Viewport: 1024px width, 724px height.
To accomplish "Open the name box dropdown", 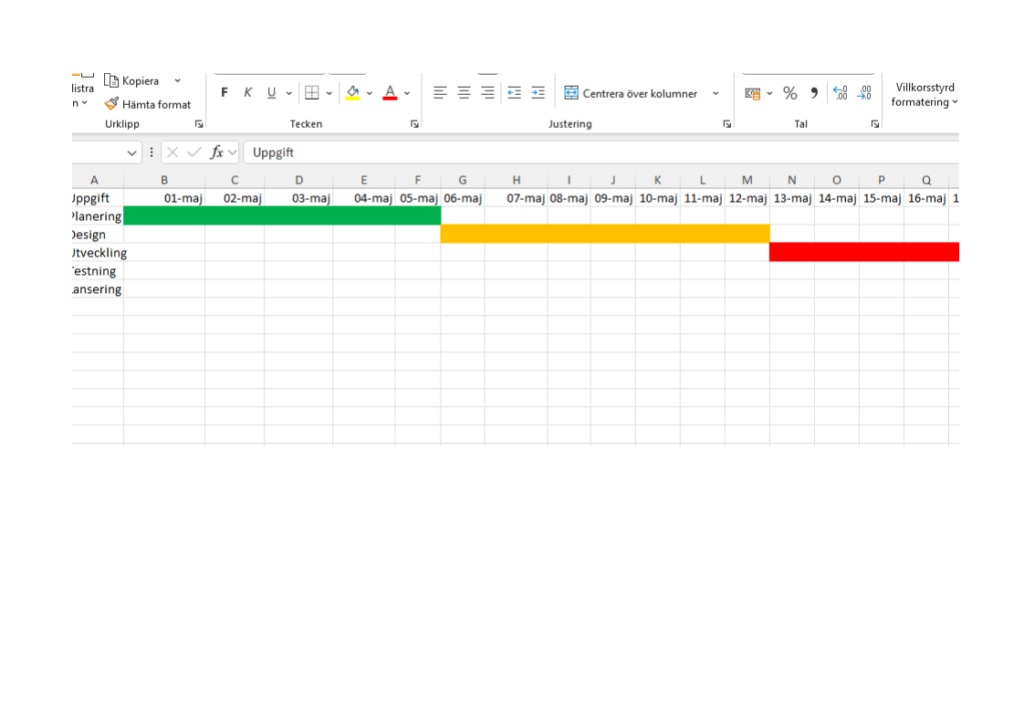I will tap(132, 153).
